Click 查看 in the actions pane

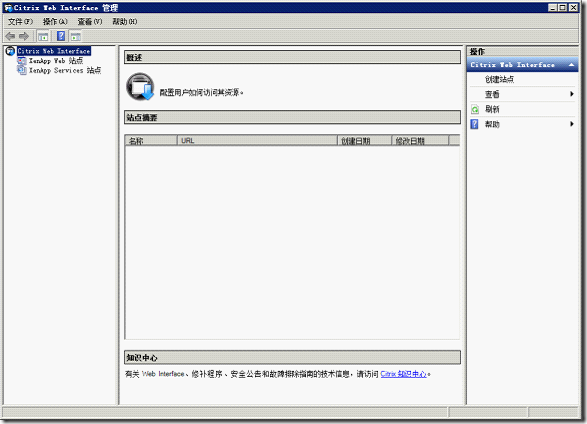coord(492,94)
